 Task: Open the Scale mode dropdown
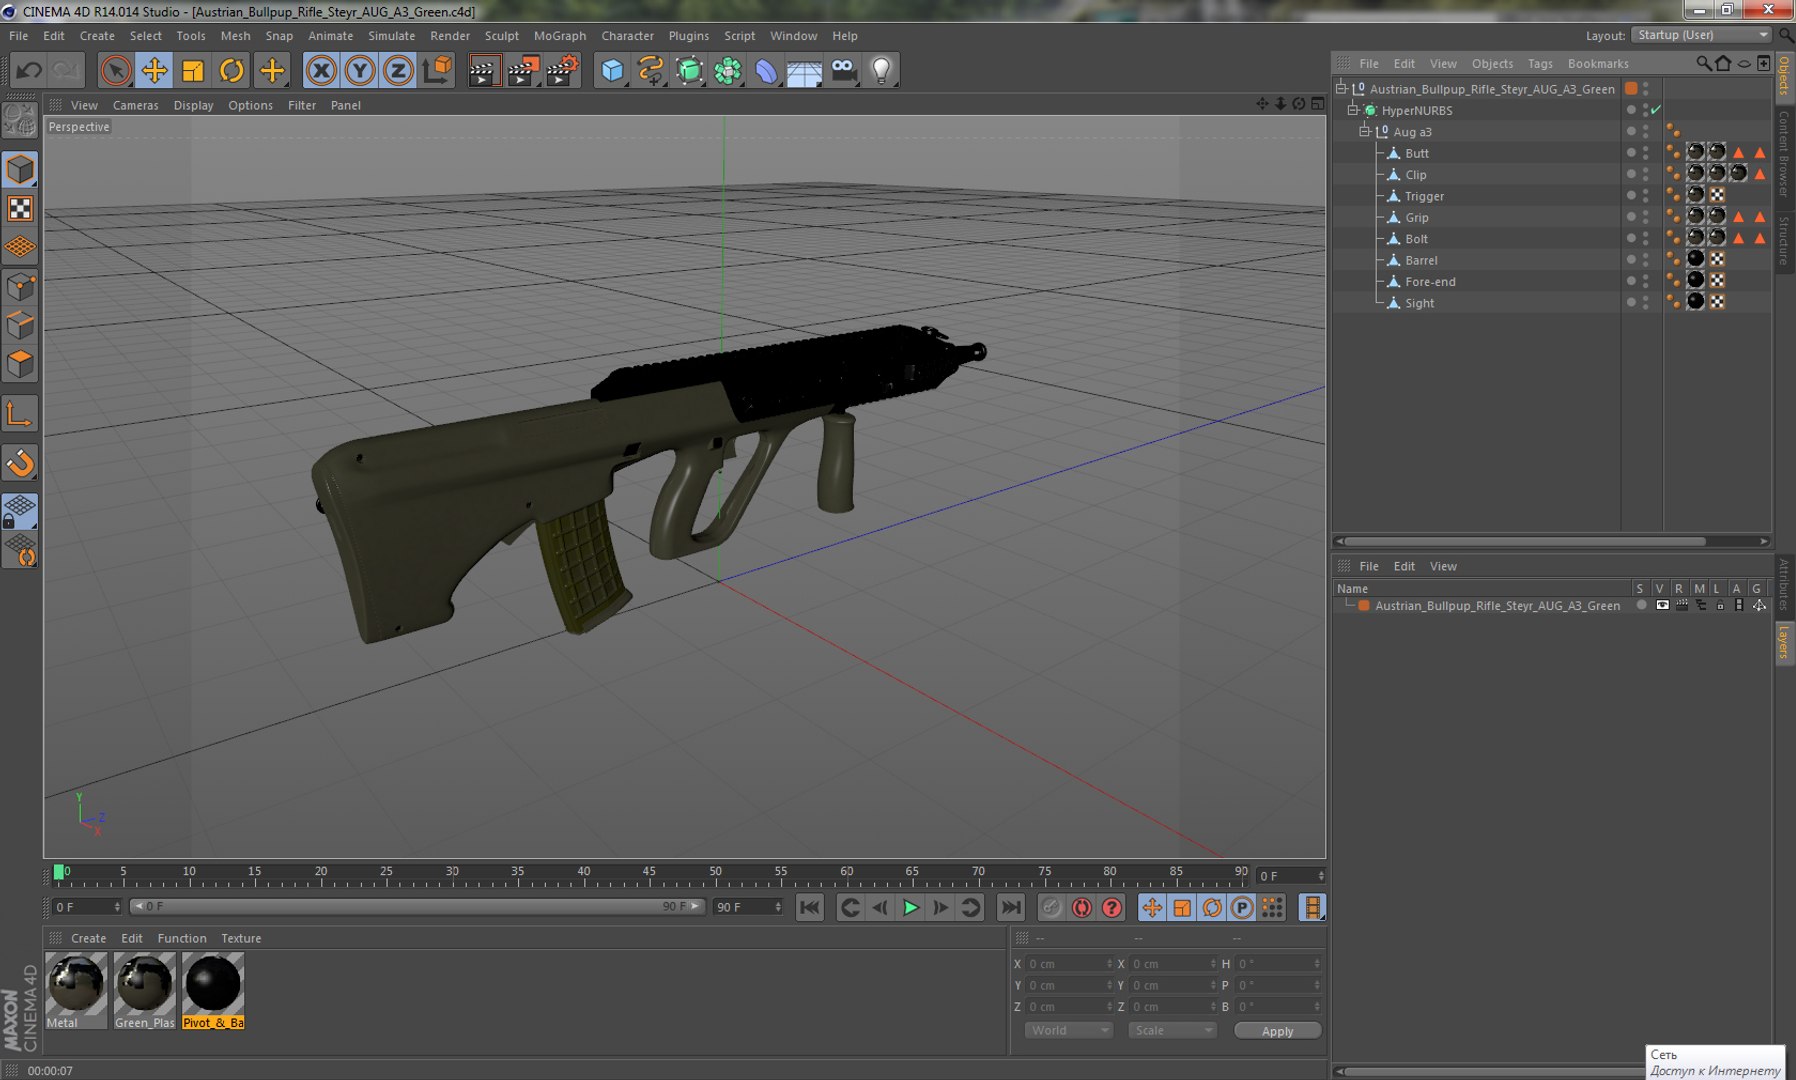click(x=1172, y=1030)
